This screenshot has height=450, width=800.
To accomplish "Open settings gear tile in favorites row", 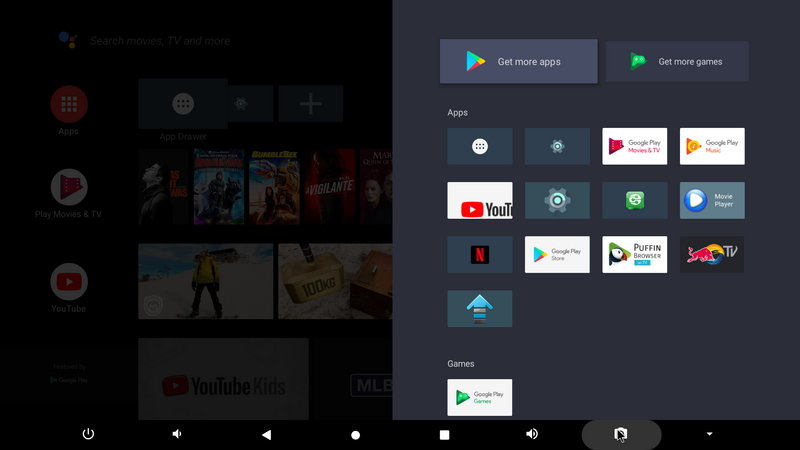I will [x=251, y=104].
